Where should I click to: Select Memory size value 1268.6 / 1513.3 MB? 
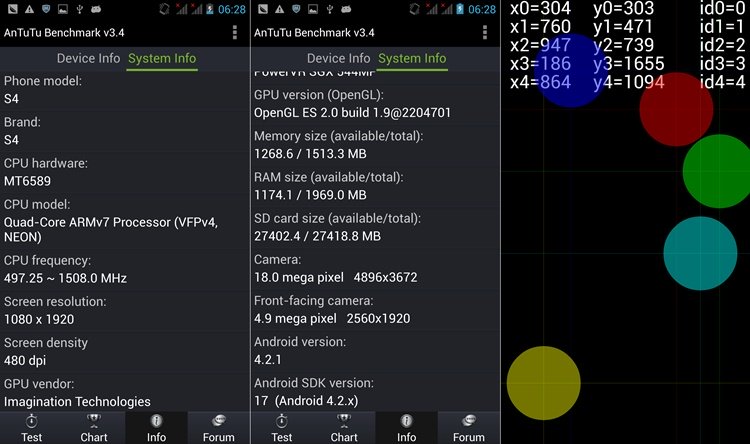click(x=310, y=154)
